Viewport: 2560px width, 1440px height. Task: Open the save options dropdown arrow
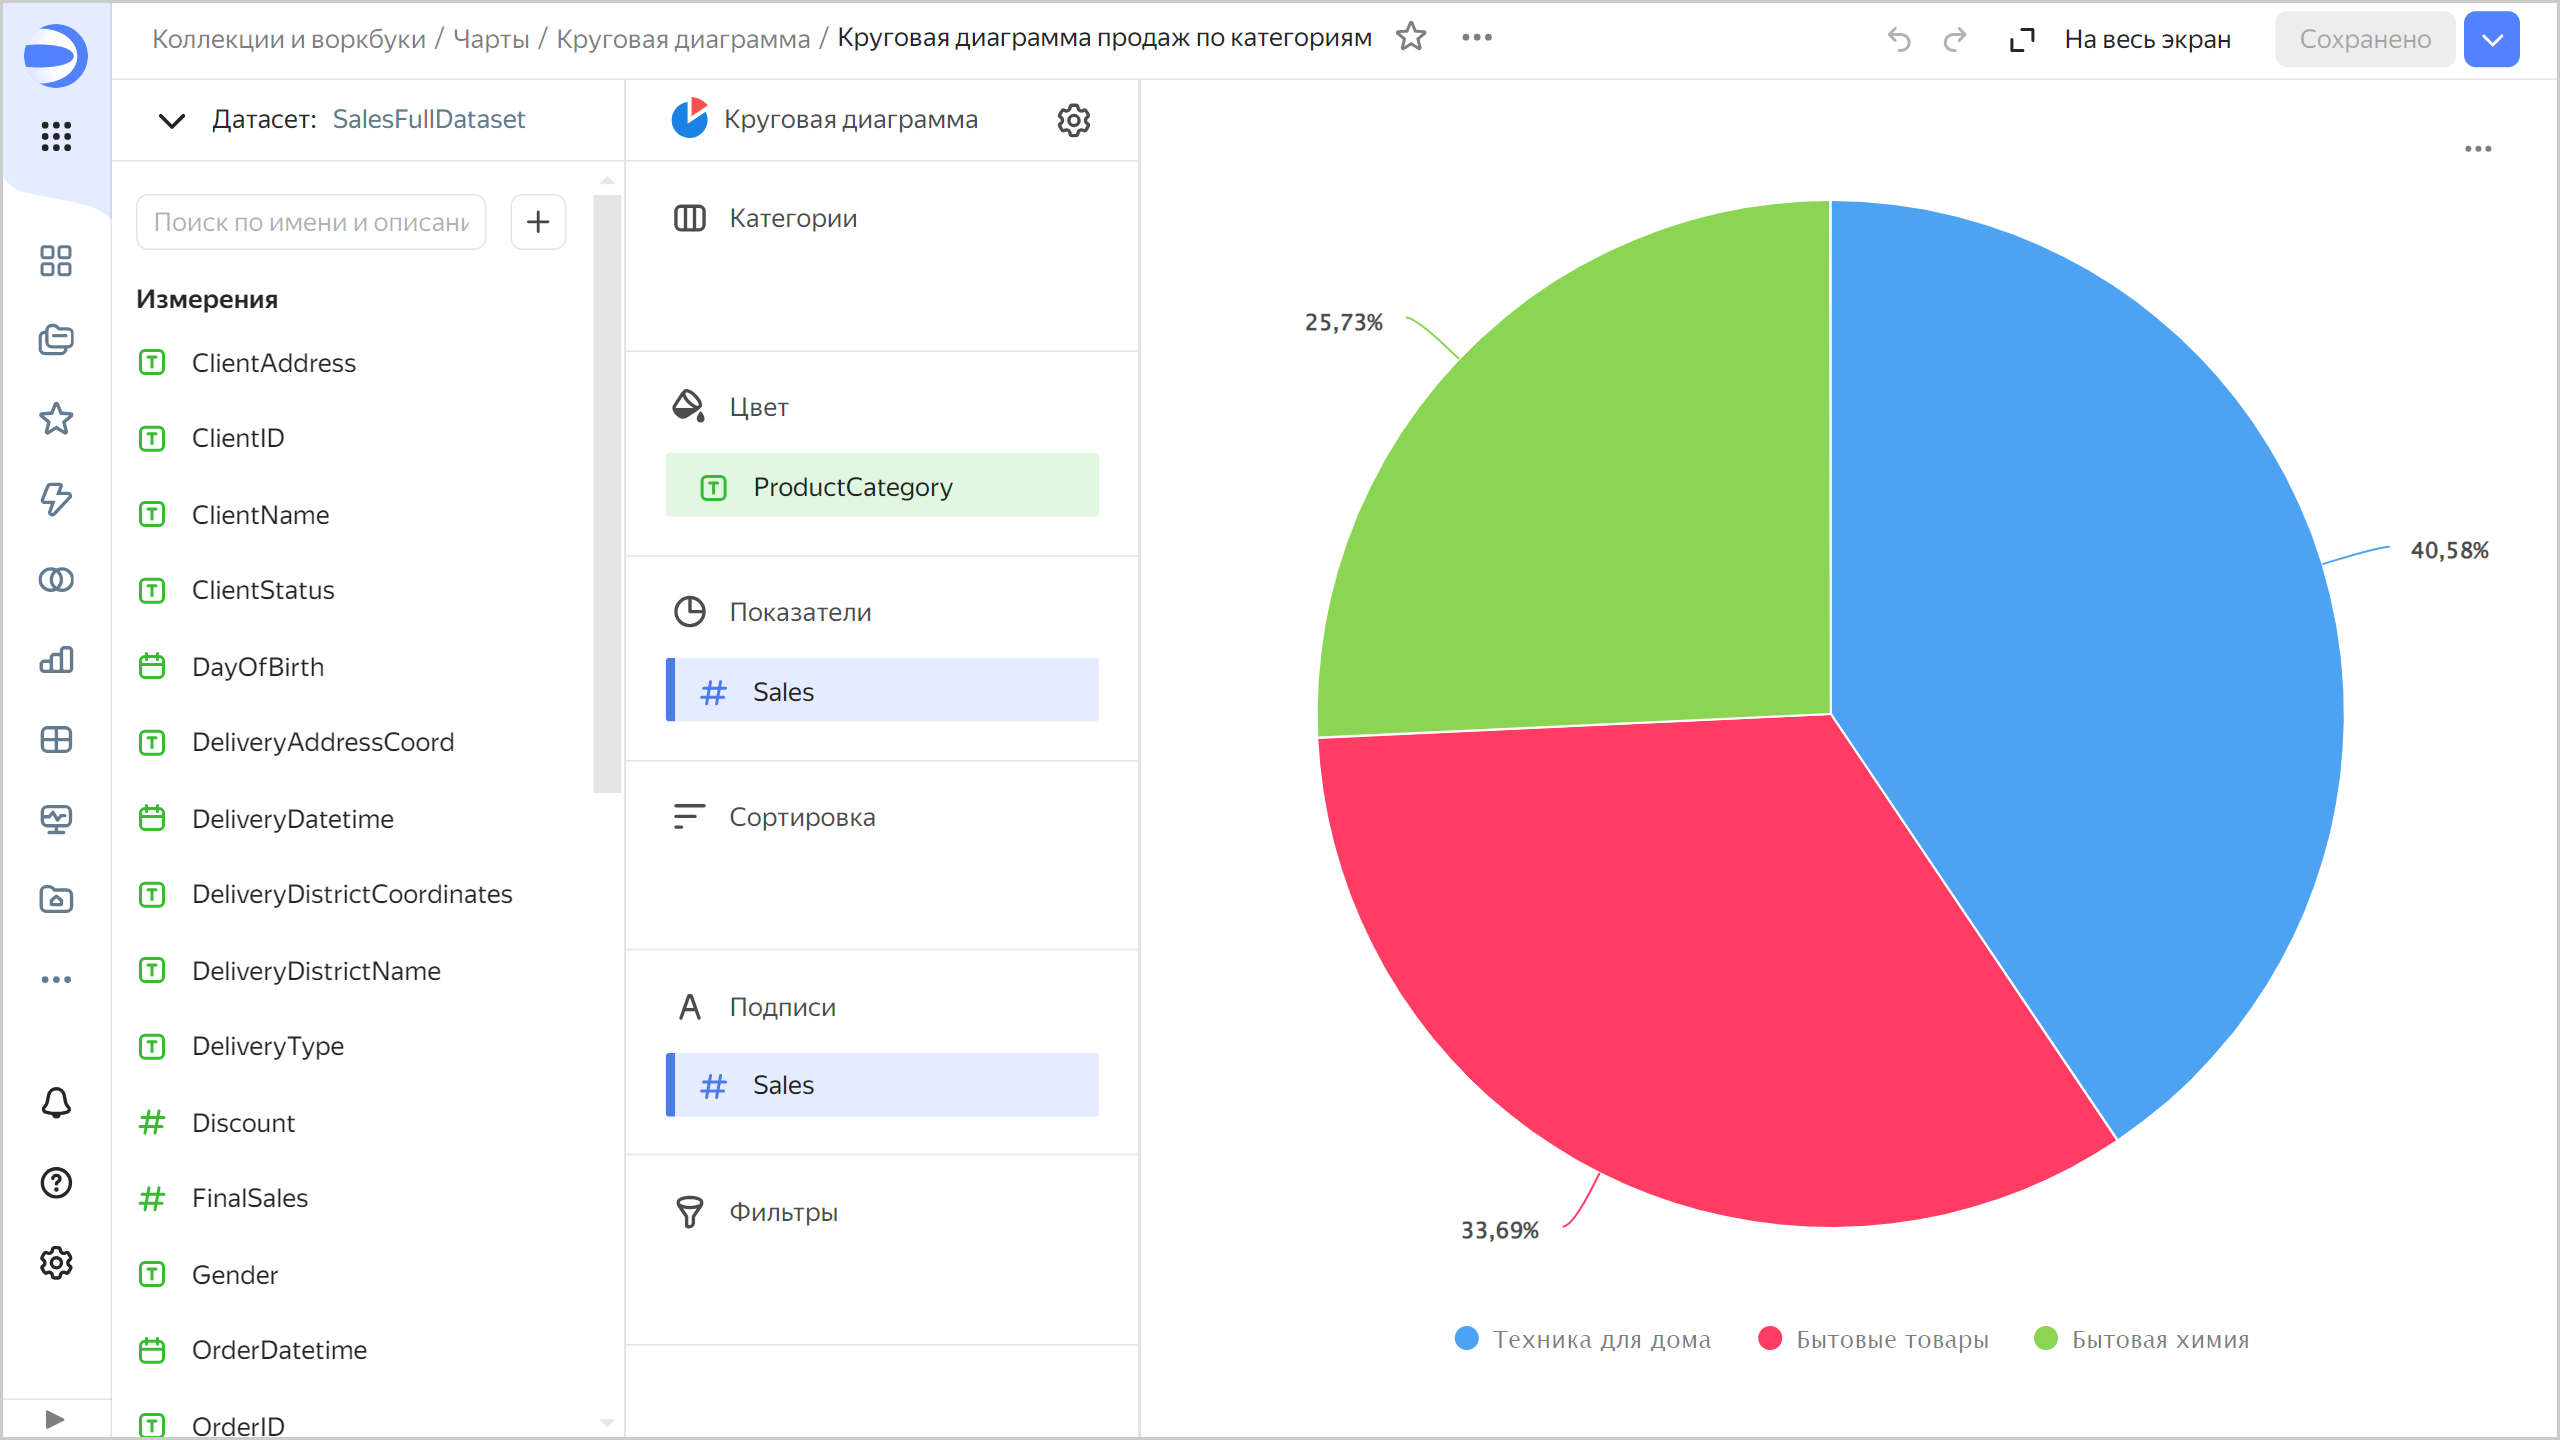point(2491,39)
